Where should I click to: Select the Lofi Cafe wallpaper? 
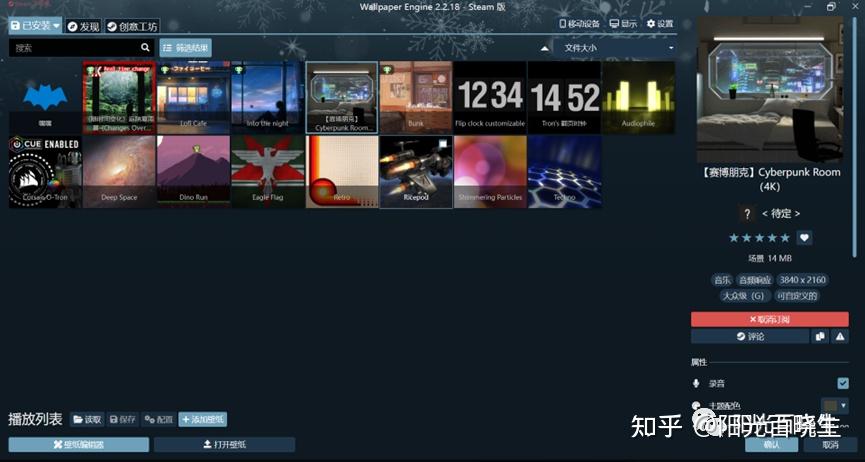point(193,97)
